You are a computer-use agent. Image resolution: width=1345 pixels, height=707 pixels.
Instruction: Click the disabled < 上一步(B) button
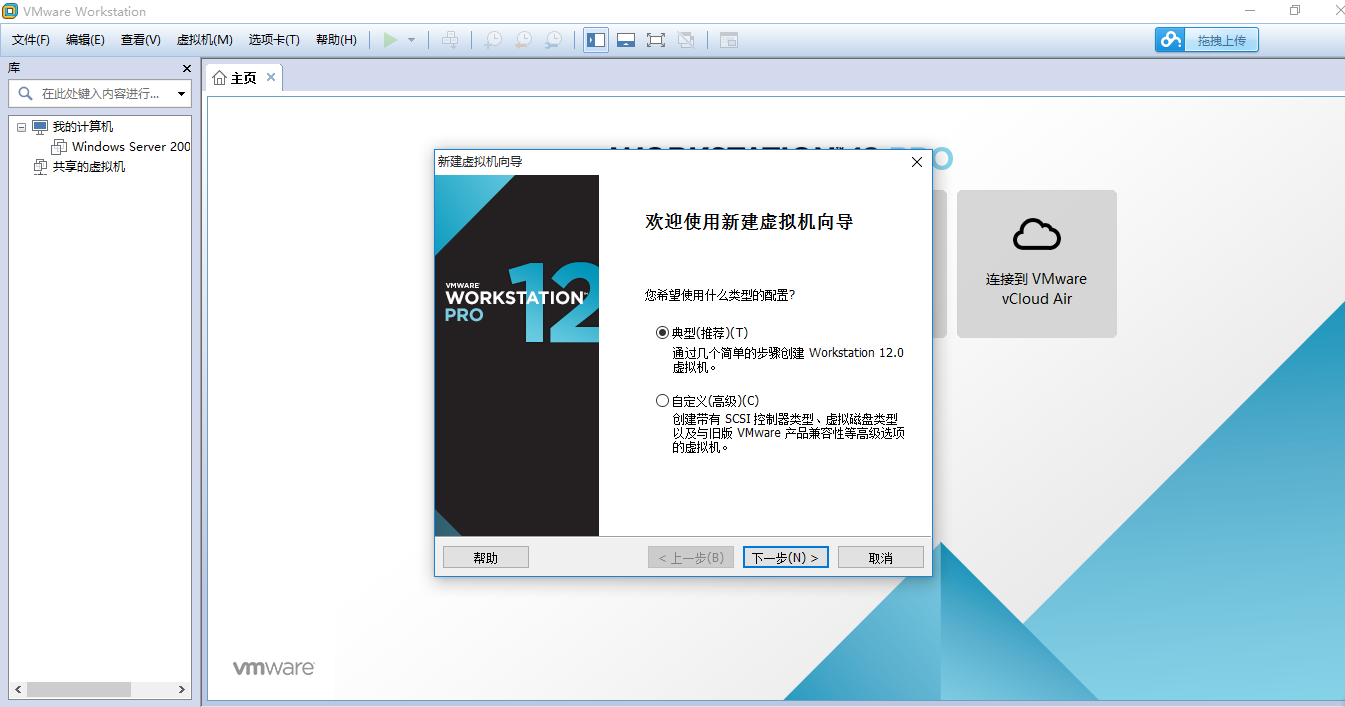(691, 557)
